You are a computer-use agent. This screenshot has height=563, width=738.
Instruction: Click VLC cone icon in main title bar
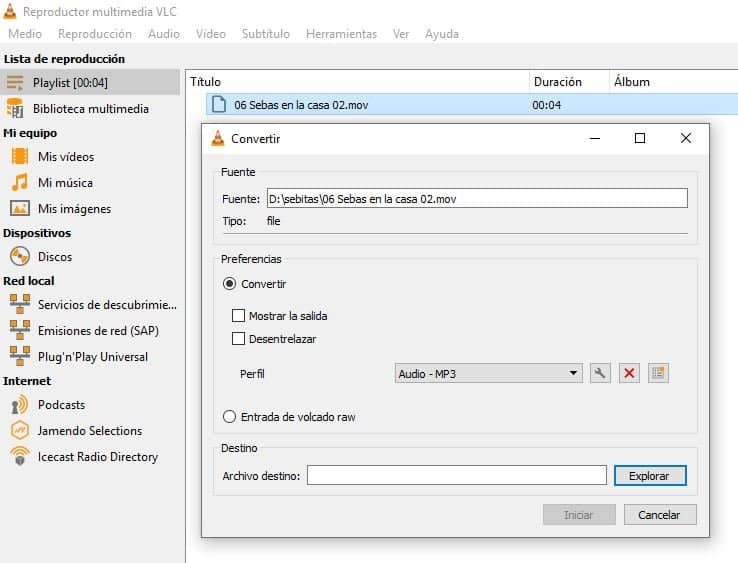(10, 11)
